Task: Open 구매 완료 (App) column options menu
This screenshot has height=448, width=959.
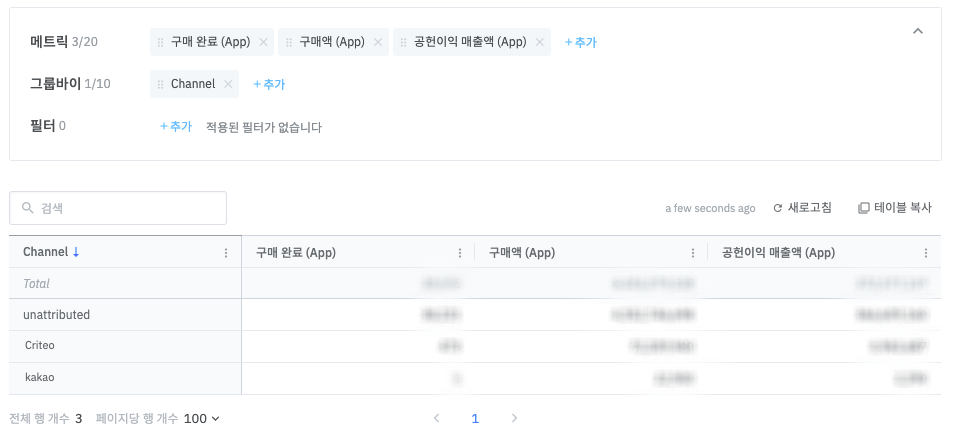Action: [460, 253]
